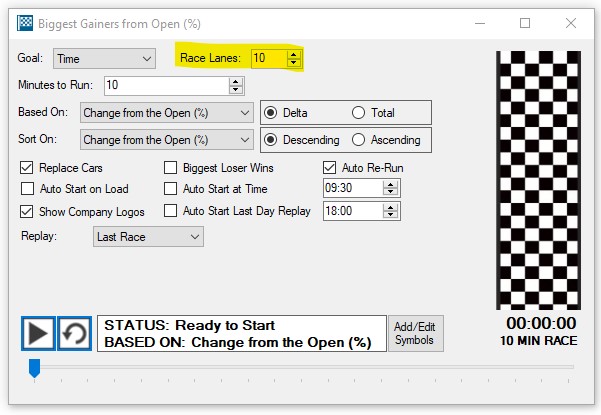This screenshot has width=601, height=415.
Task: Open the Replay dropdown showing Last Race
Action: pos(148,237)
